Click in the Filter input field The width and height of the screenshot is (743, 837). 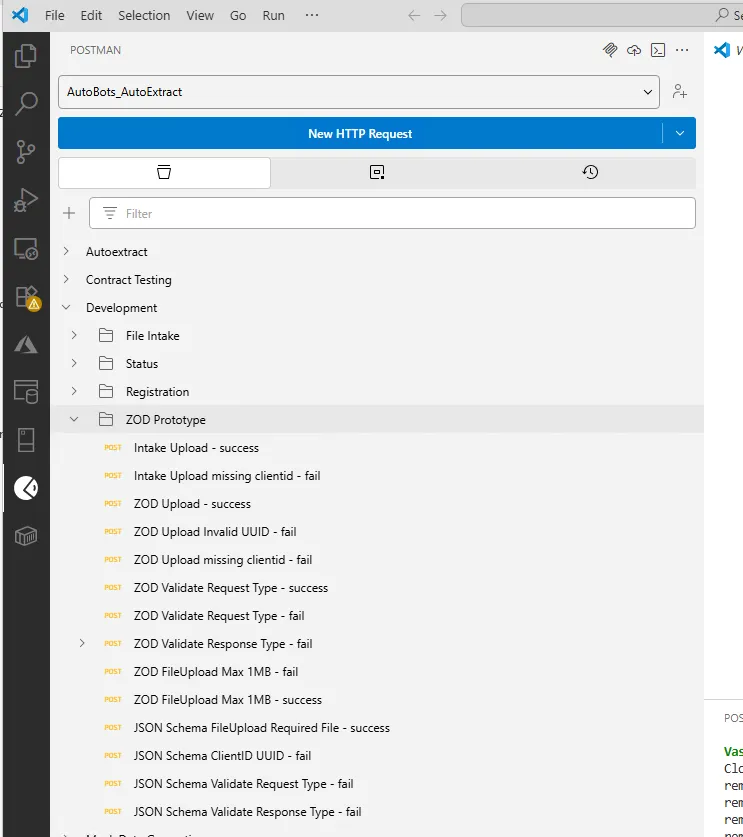(x=392, y=213)
